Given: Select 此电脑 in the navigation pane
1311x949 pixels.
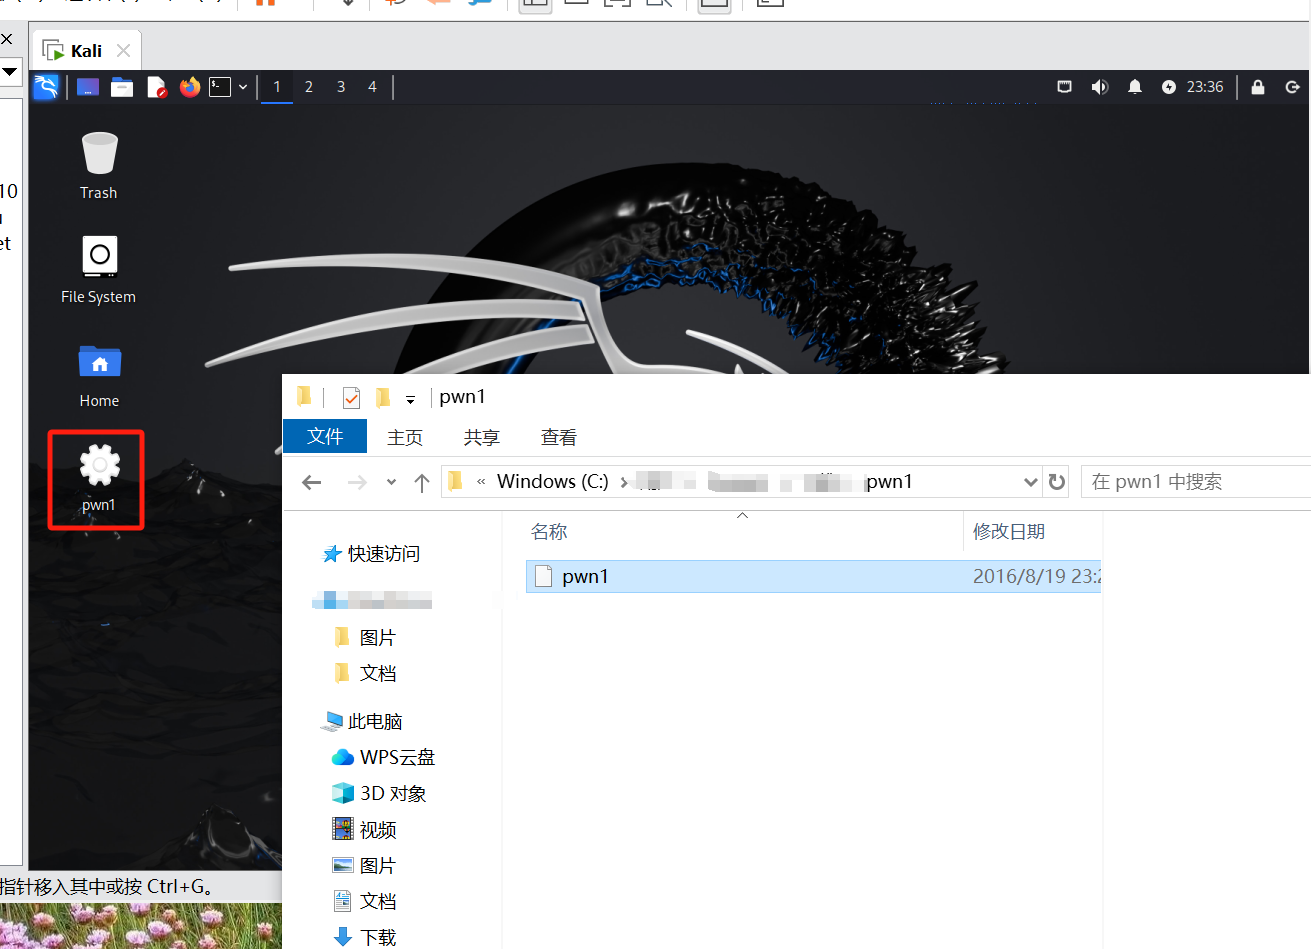Looking at the screenshot, I should point(363,722).
